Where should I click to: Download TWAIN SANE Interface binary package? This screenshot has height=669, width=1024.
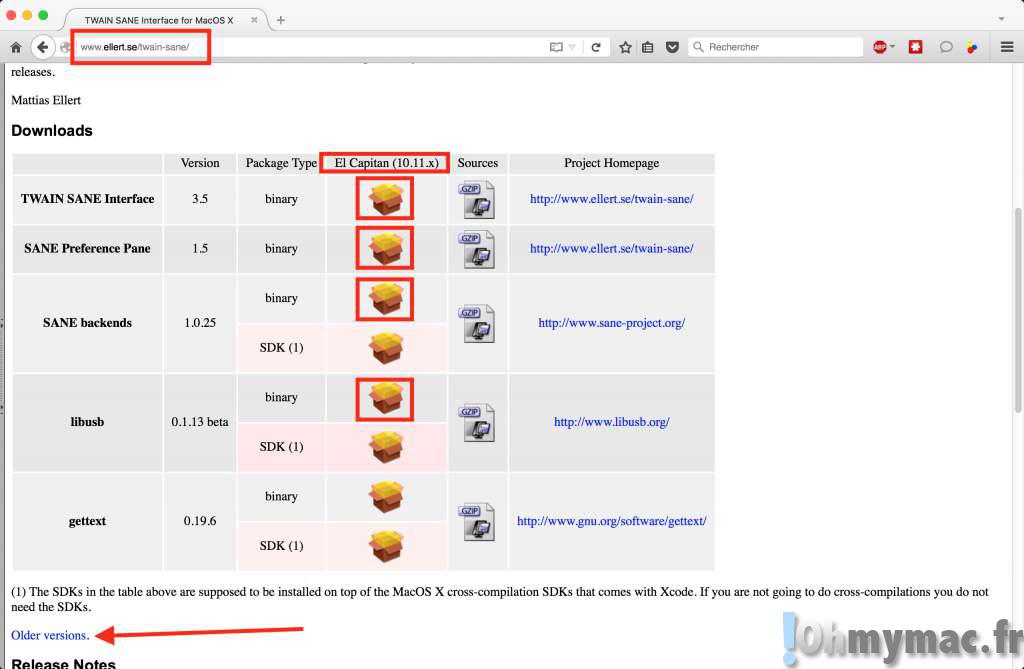click(385, 199)
